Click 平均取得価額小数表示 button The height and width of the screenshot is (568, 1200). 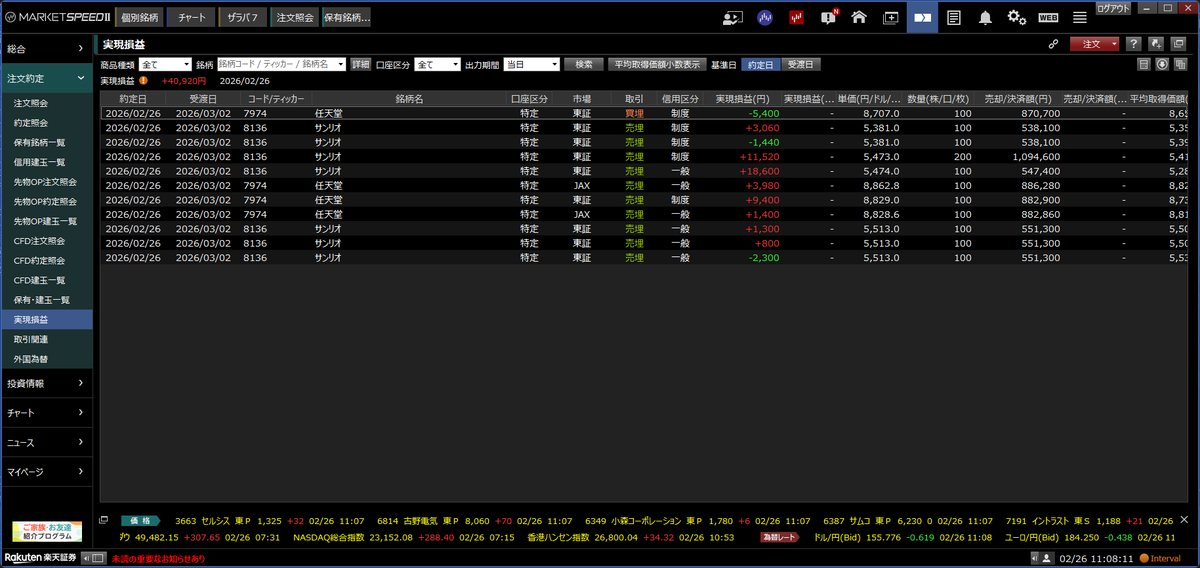(x=657, y=64)
